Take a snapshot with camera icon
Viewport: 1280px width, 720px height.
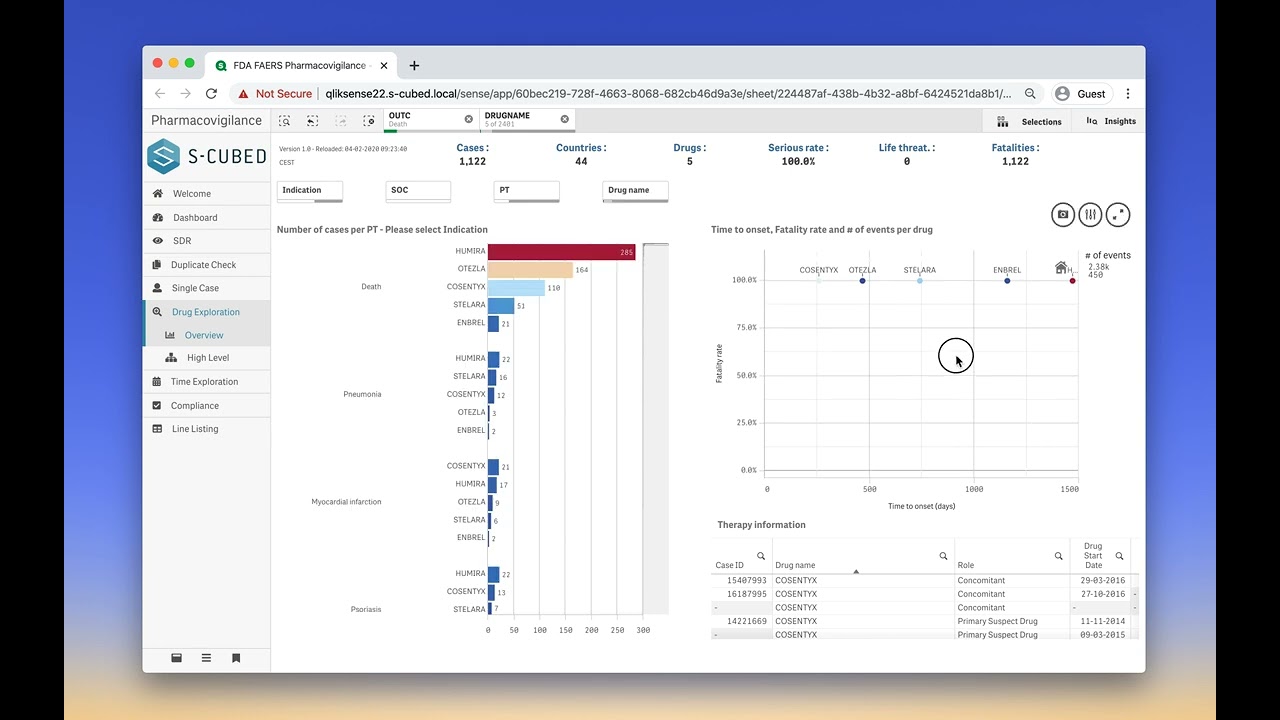pos(1063,214)
